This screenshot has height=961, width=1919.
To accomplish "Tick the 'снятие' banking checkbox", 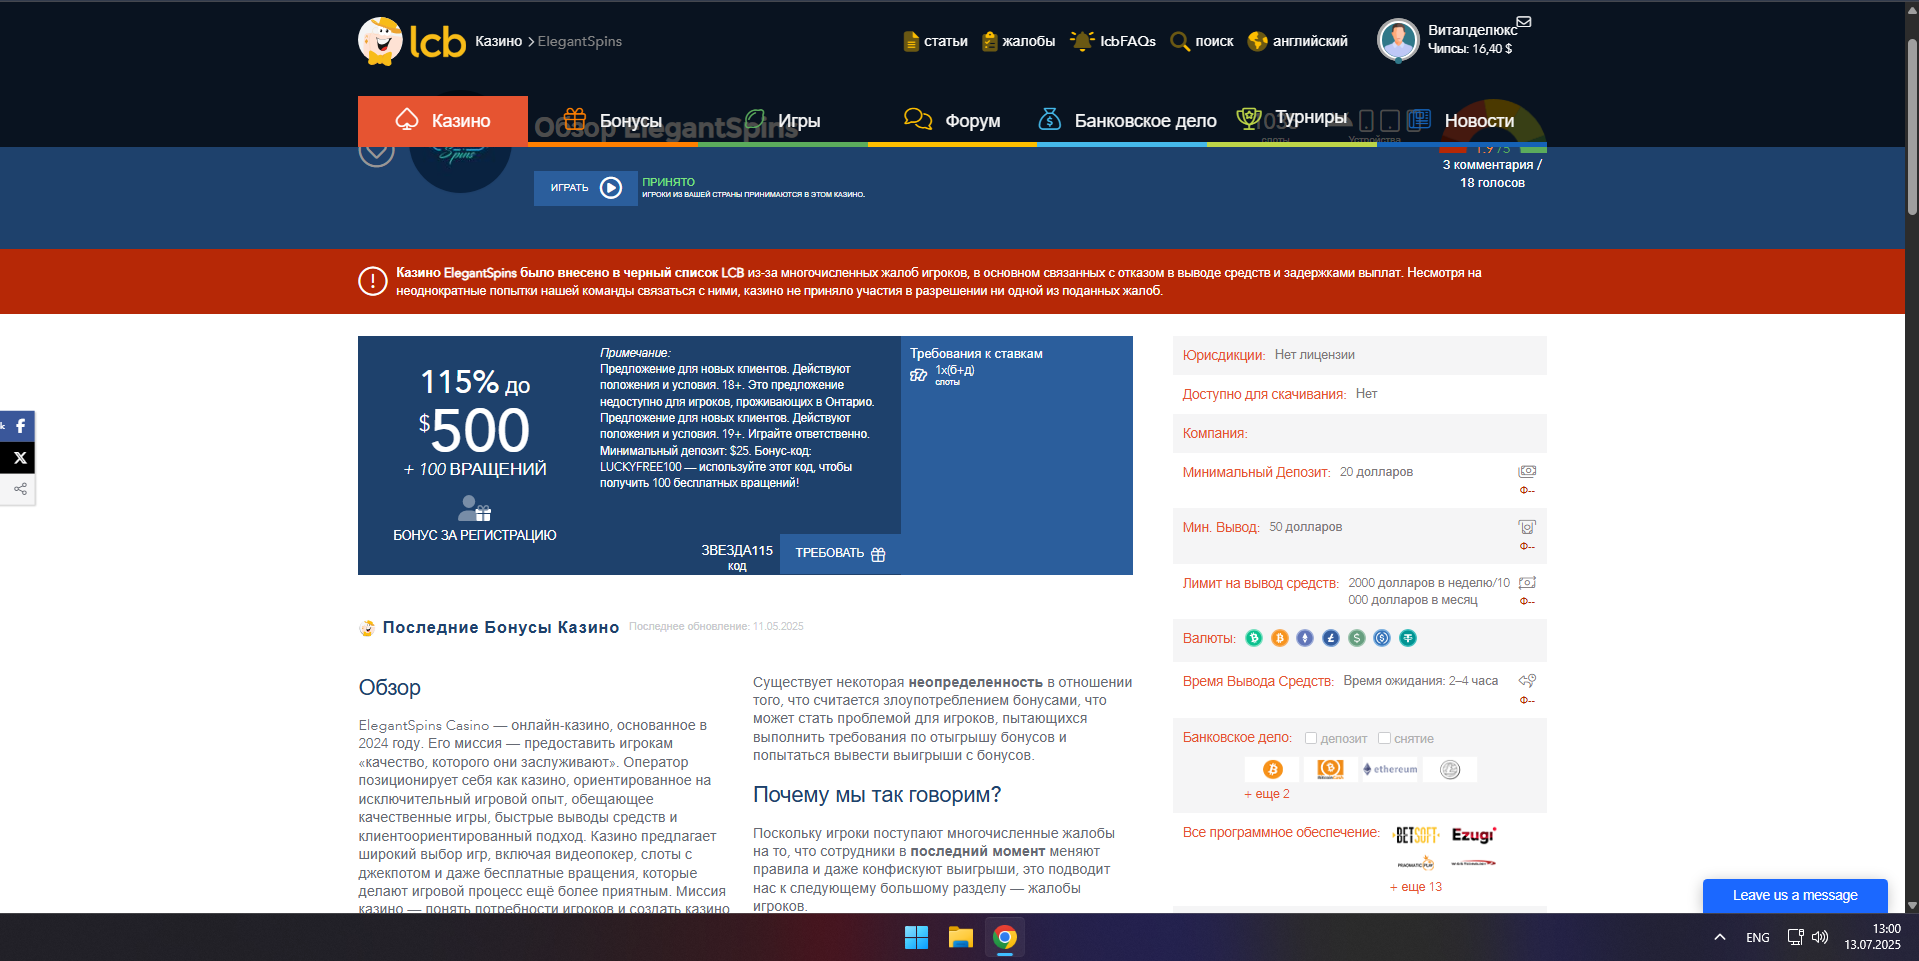I will (1384, 738).
